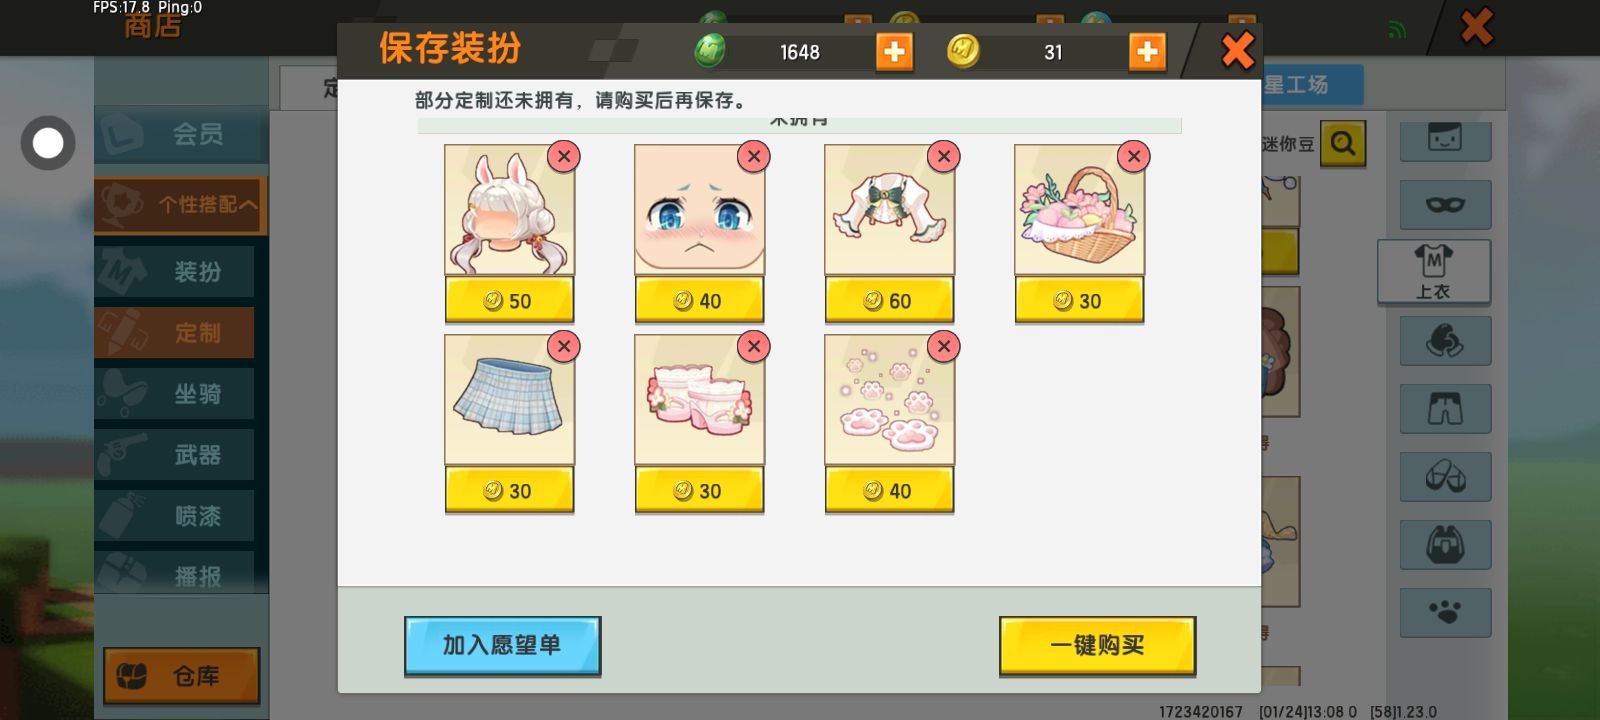Image resolution: width=1600 pixels, height=720 pixels.
Task: Select the shoes category icon
Action: pos(1445,477)
